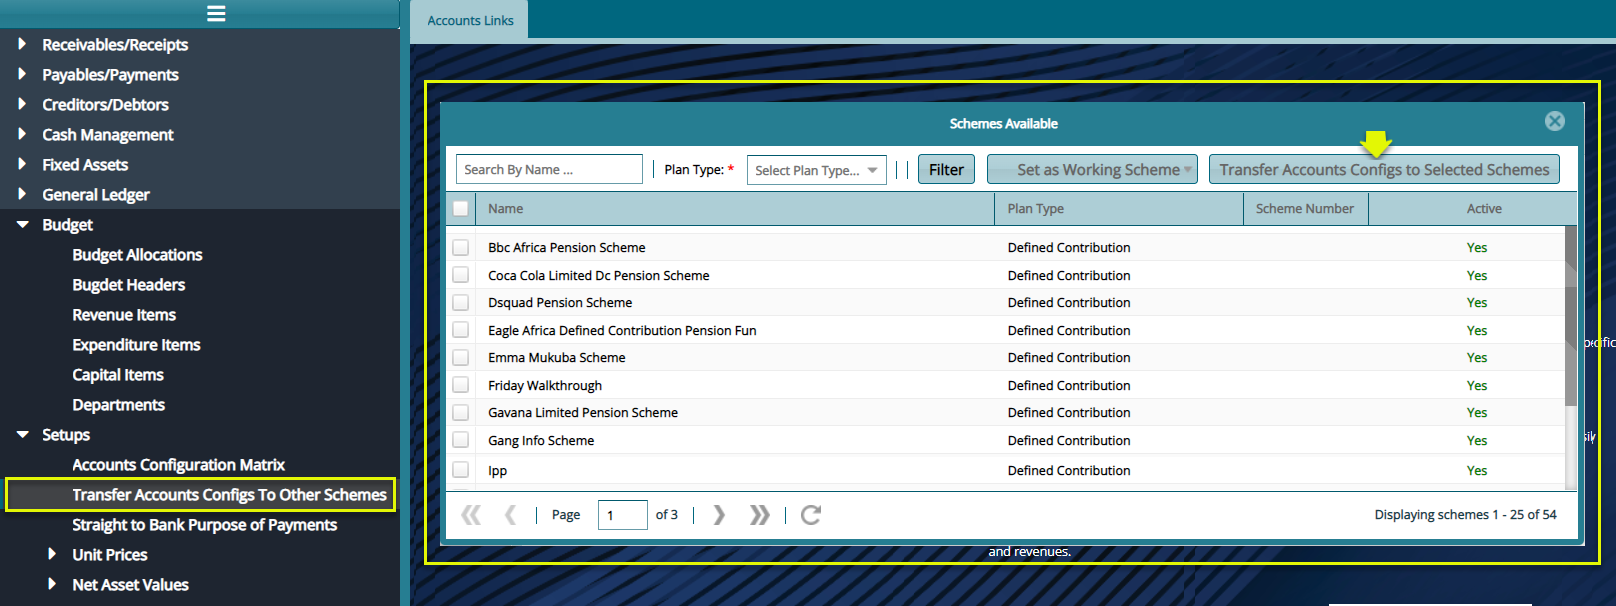Focus the Search By Name field
This screenshot has width=1616, height=606.
click(549, 169)
